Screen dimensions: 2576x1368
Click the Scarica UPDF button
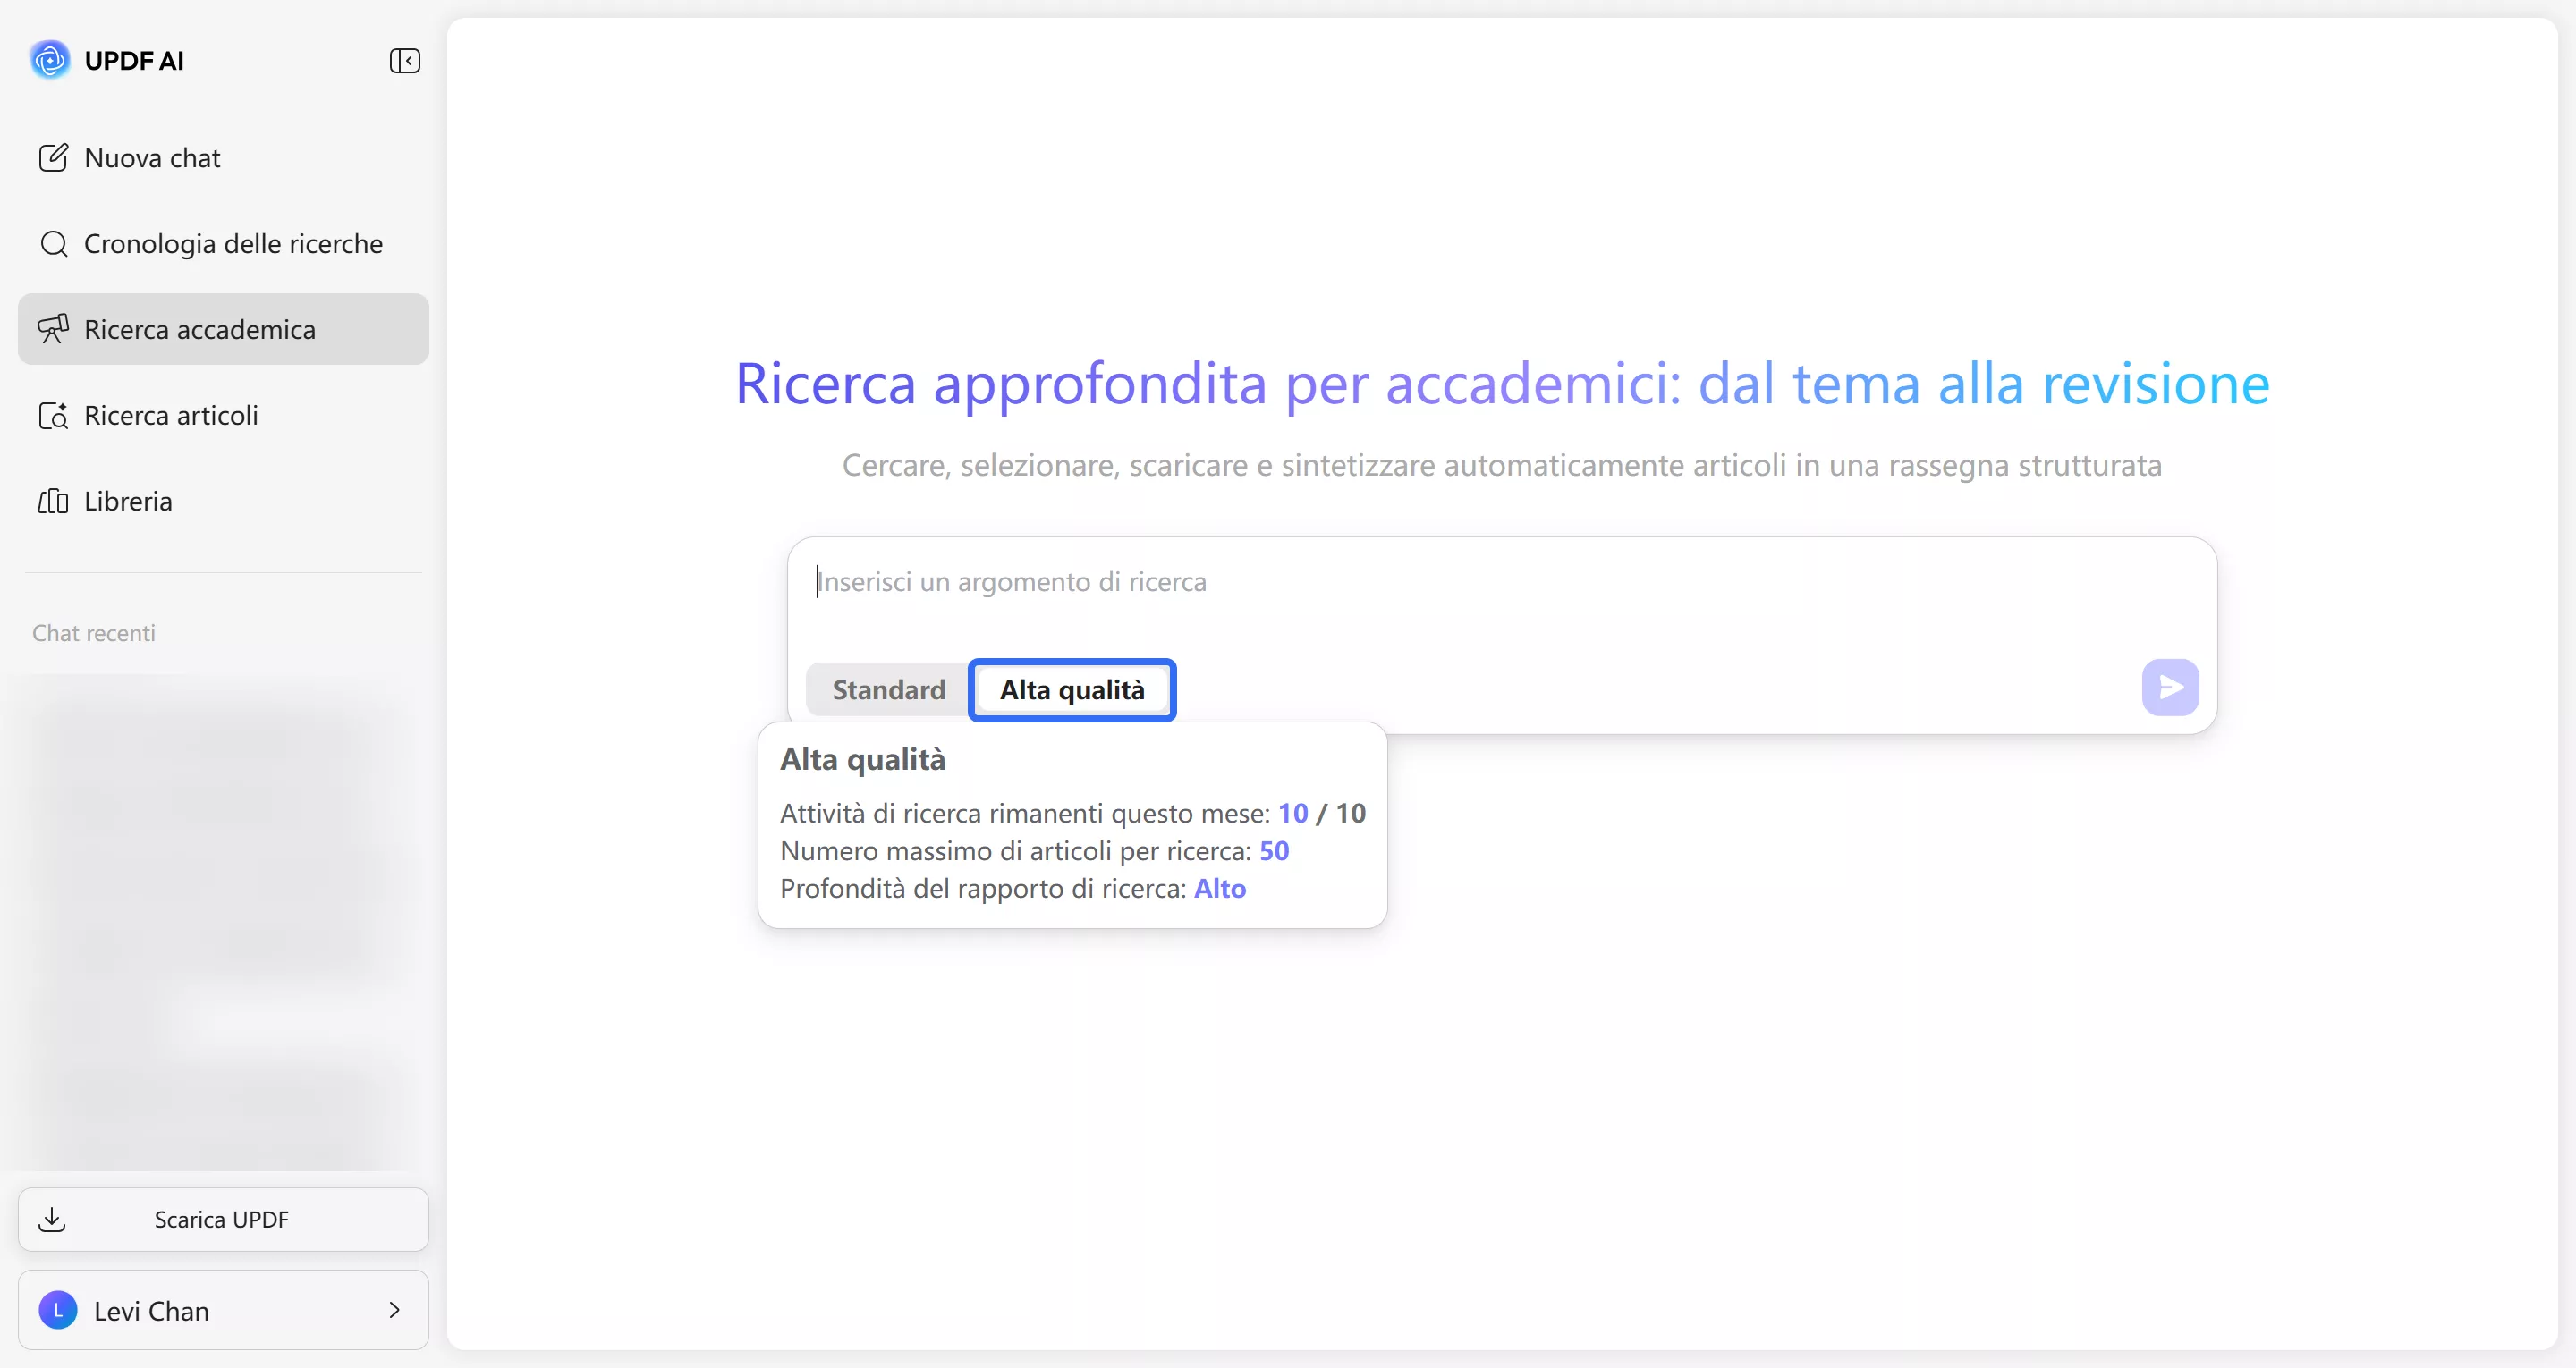pyautogui.click(x=222, y=1219)
